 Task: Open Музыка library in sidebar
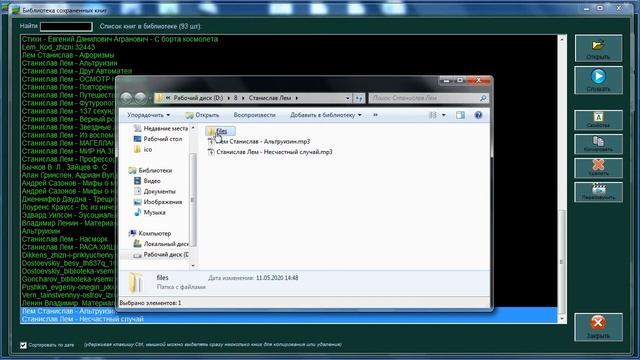pyautogui.click(x=149, y=212)
